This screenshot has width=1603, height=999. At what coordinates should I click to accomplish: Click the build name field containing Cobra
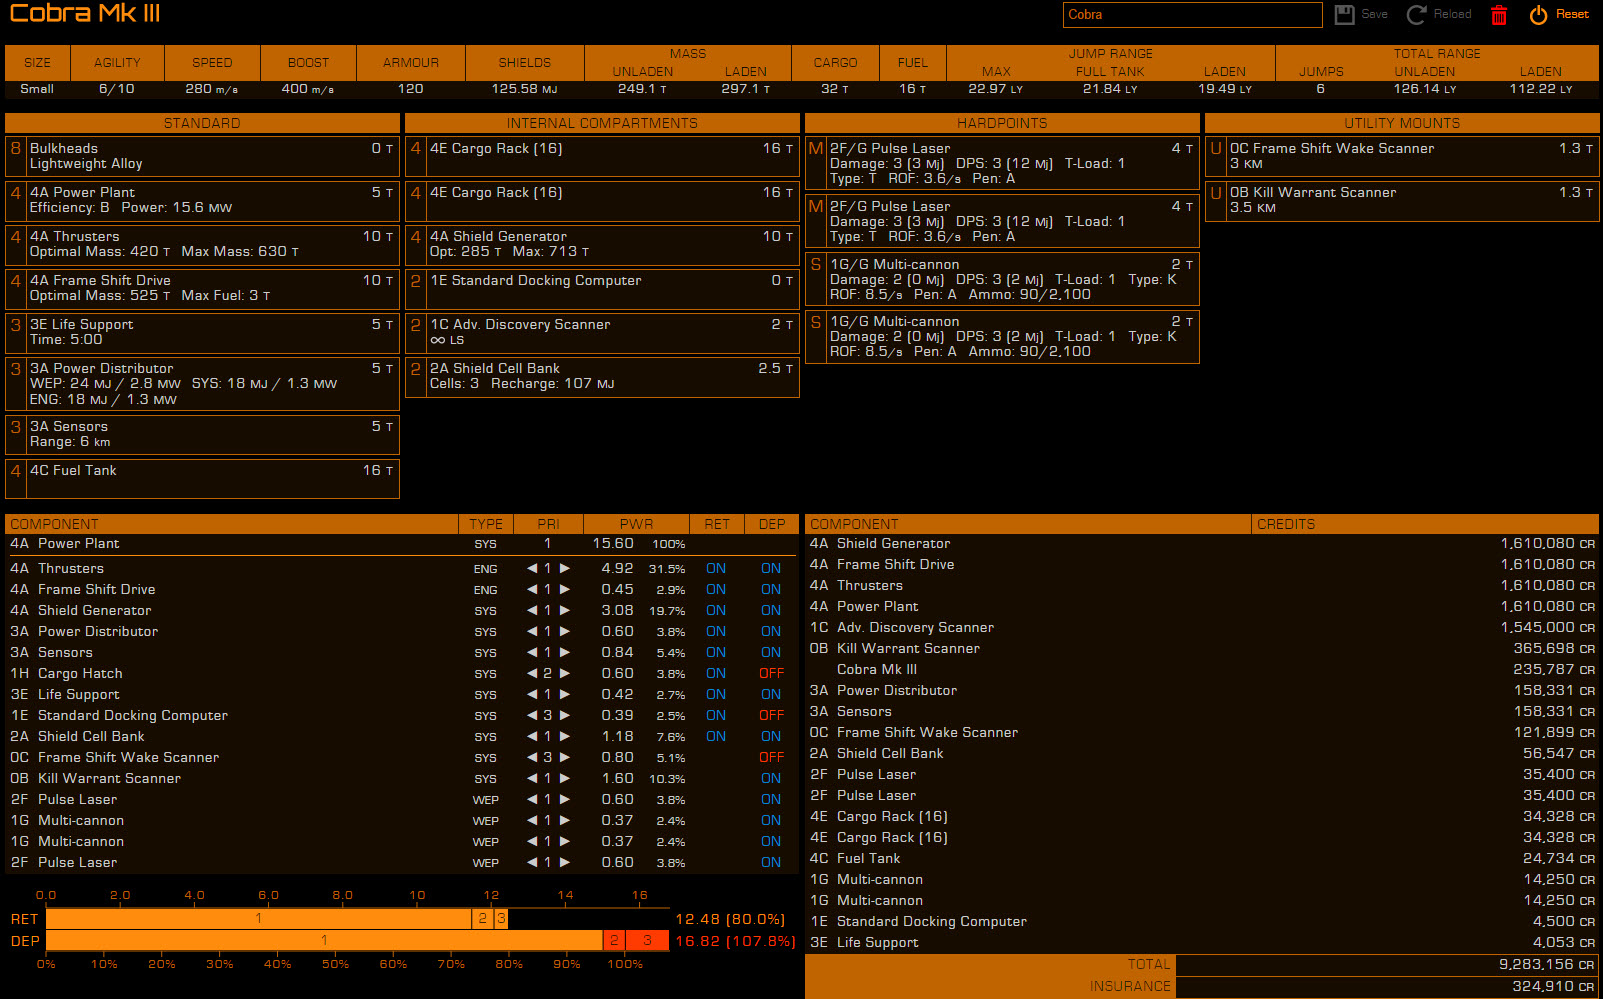point(1192,14)
